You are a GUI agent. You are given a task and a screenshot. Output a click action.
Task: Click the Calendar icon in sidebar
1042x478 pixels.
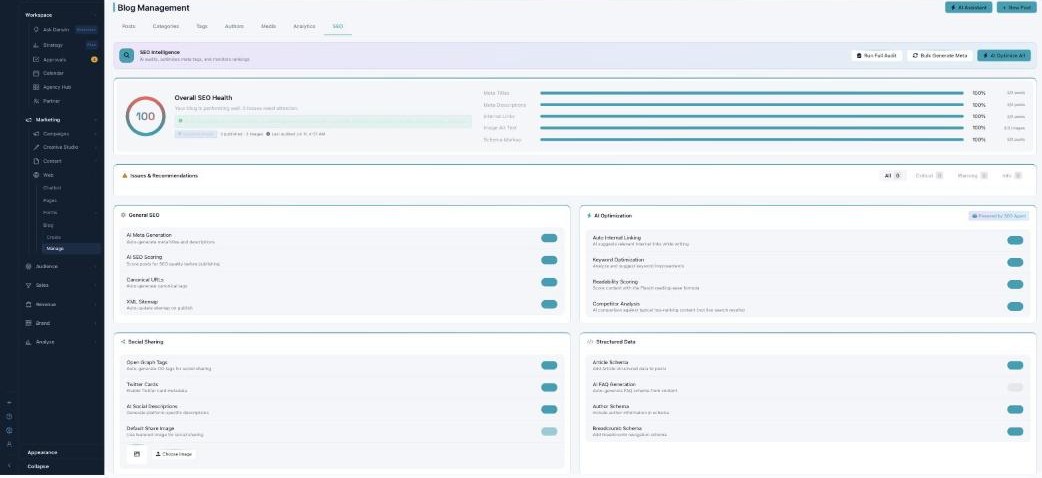coord(36,73)
